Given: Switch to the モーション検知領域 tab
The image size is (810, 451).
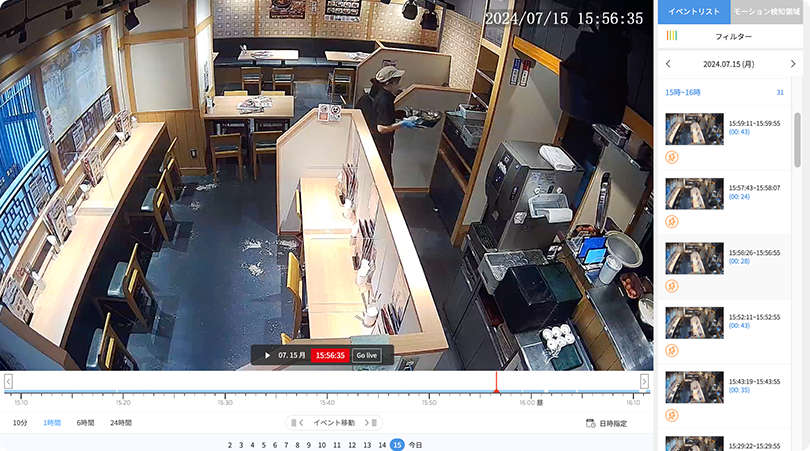Looking at the screenshot, I should pos(769,11).
